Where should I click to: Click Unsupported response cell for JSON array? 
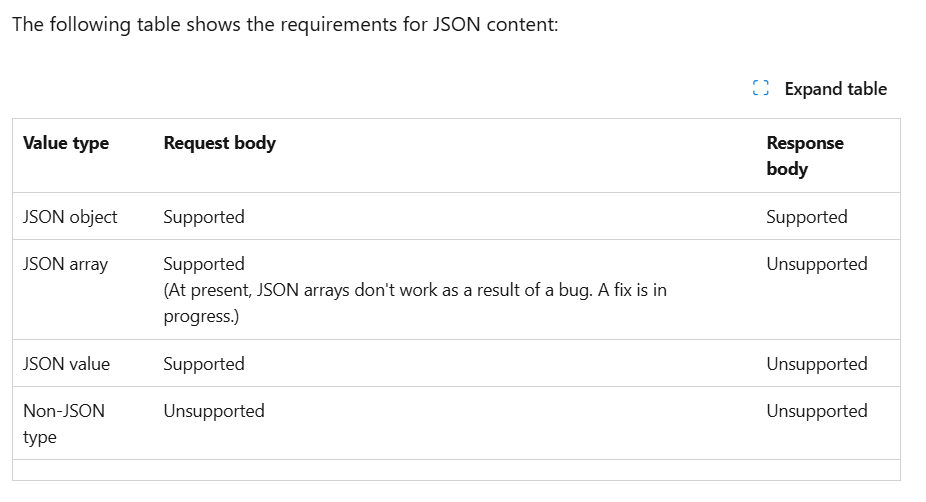(x=817, y=264)
